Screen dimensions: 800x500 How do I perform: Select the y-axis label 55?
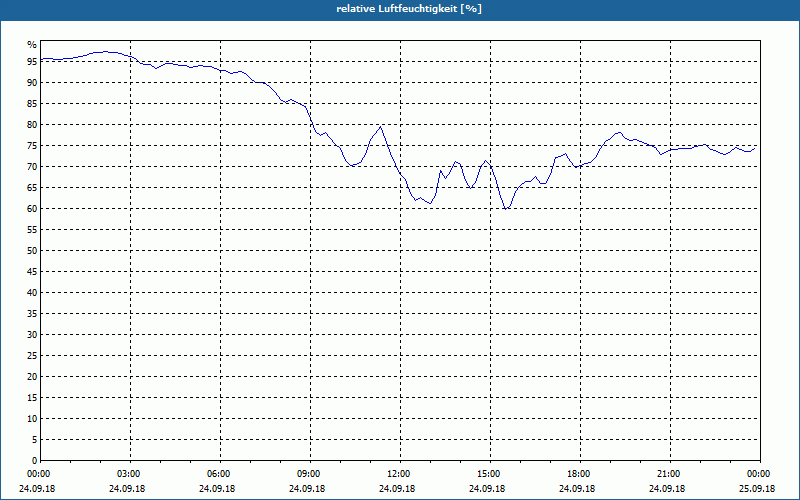coord(32,230)
